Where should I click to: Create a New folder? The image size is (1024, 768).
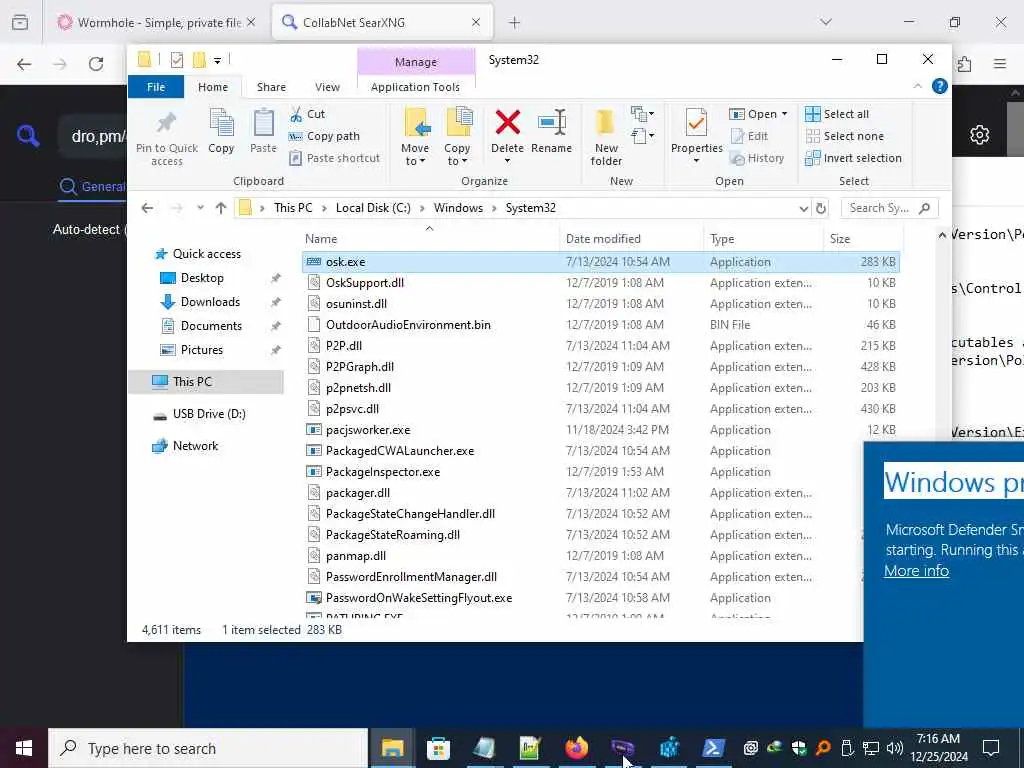click(x=606, y=136)
